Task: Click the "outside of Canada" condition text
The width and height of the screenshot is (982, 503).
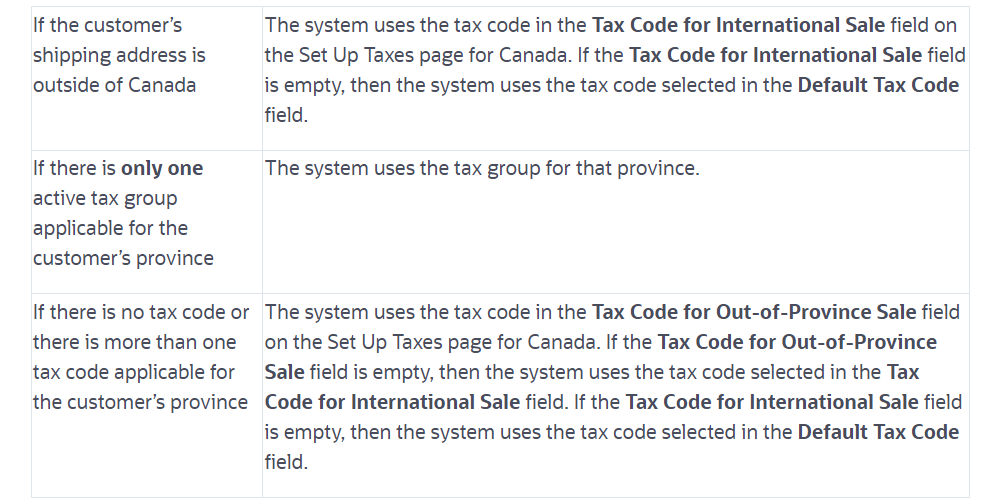Action: pyautogui.click(x=114, y=84)
